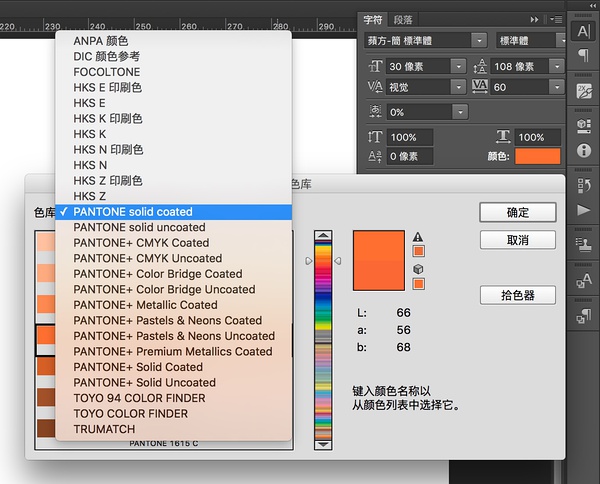
Task: Switch to the 段落 tab
Action: 403,20
